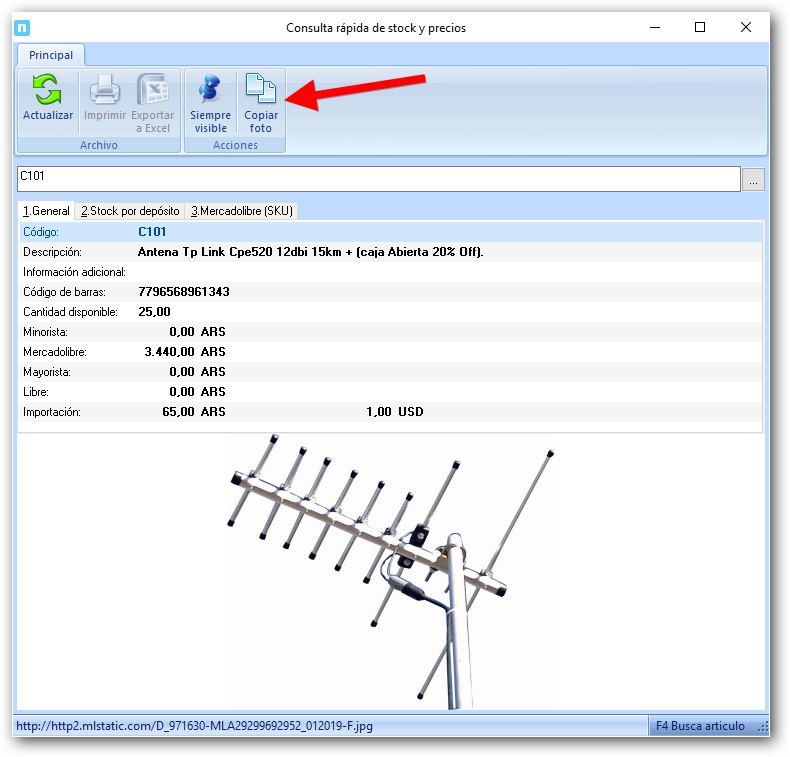Select the Mercadolibre price row
The height and width of the screenshot is (757, 790).
184,352
